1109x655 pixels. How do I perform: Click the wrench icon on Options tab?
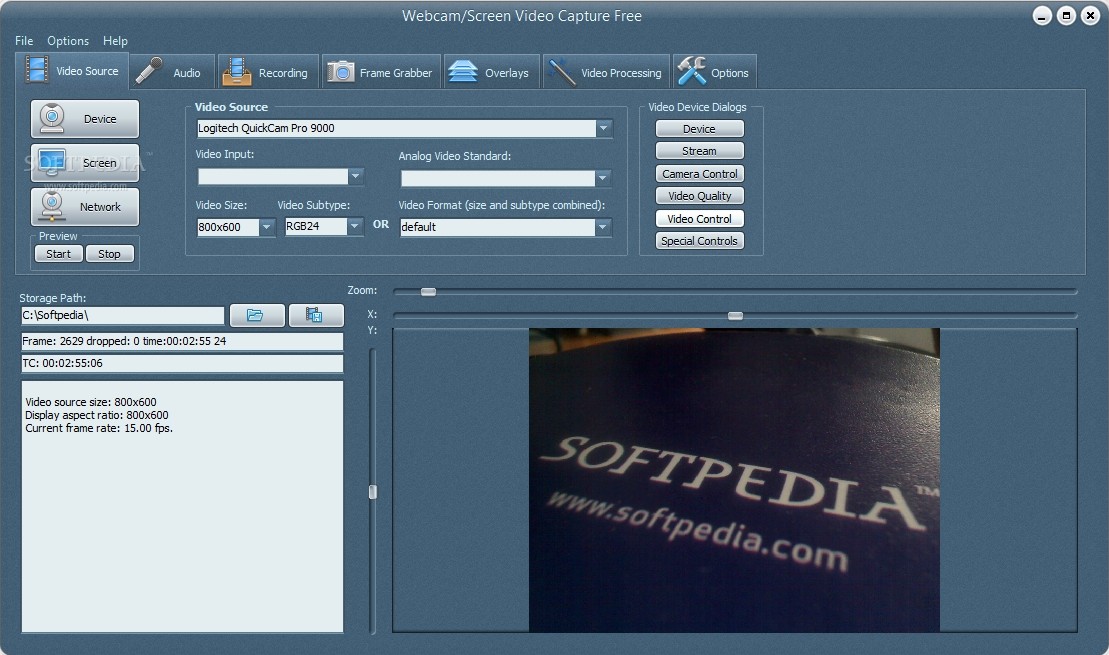[x=691, y=71]
